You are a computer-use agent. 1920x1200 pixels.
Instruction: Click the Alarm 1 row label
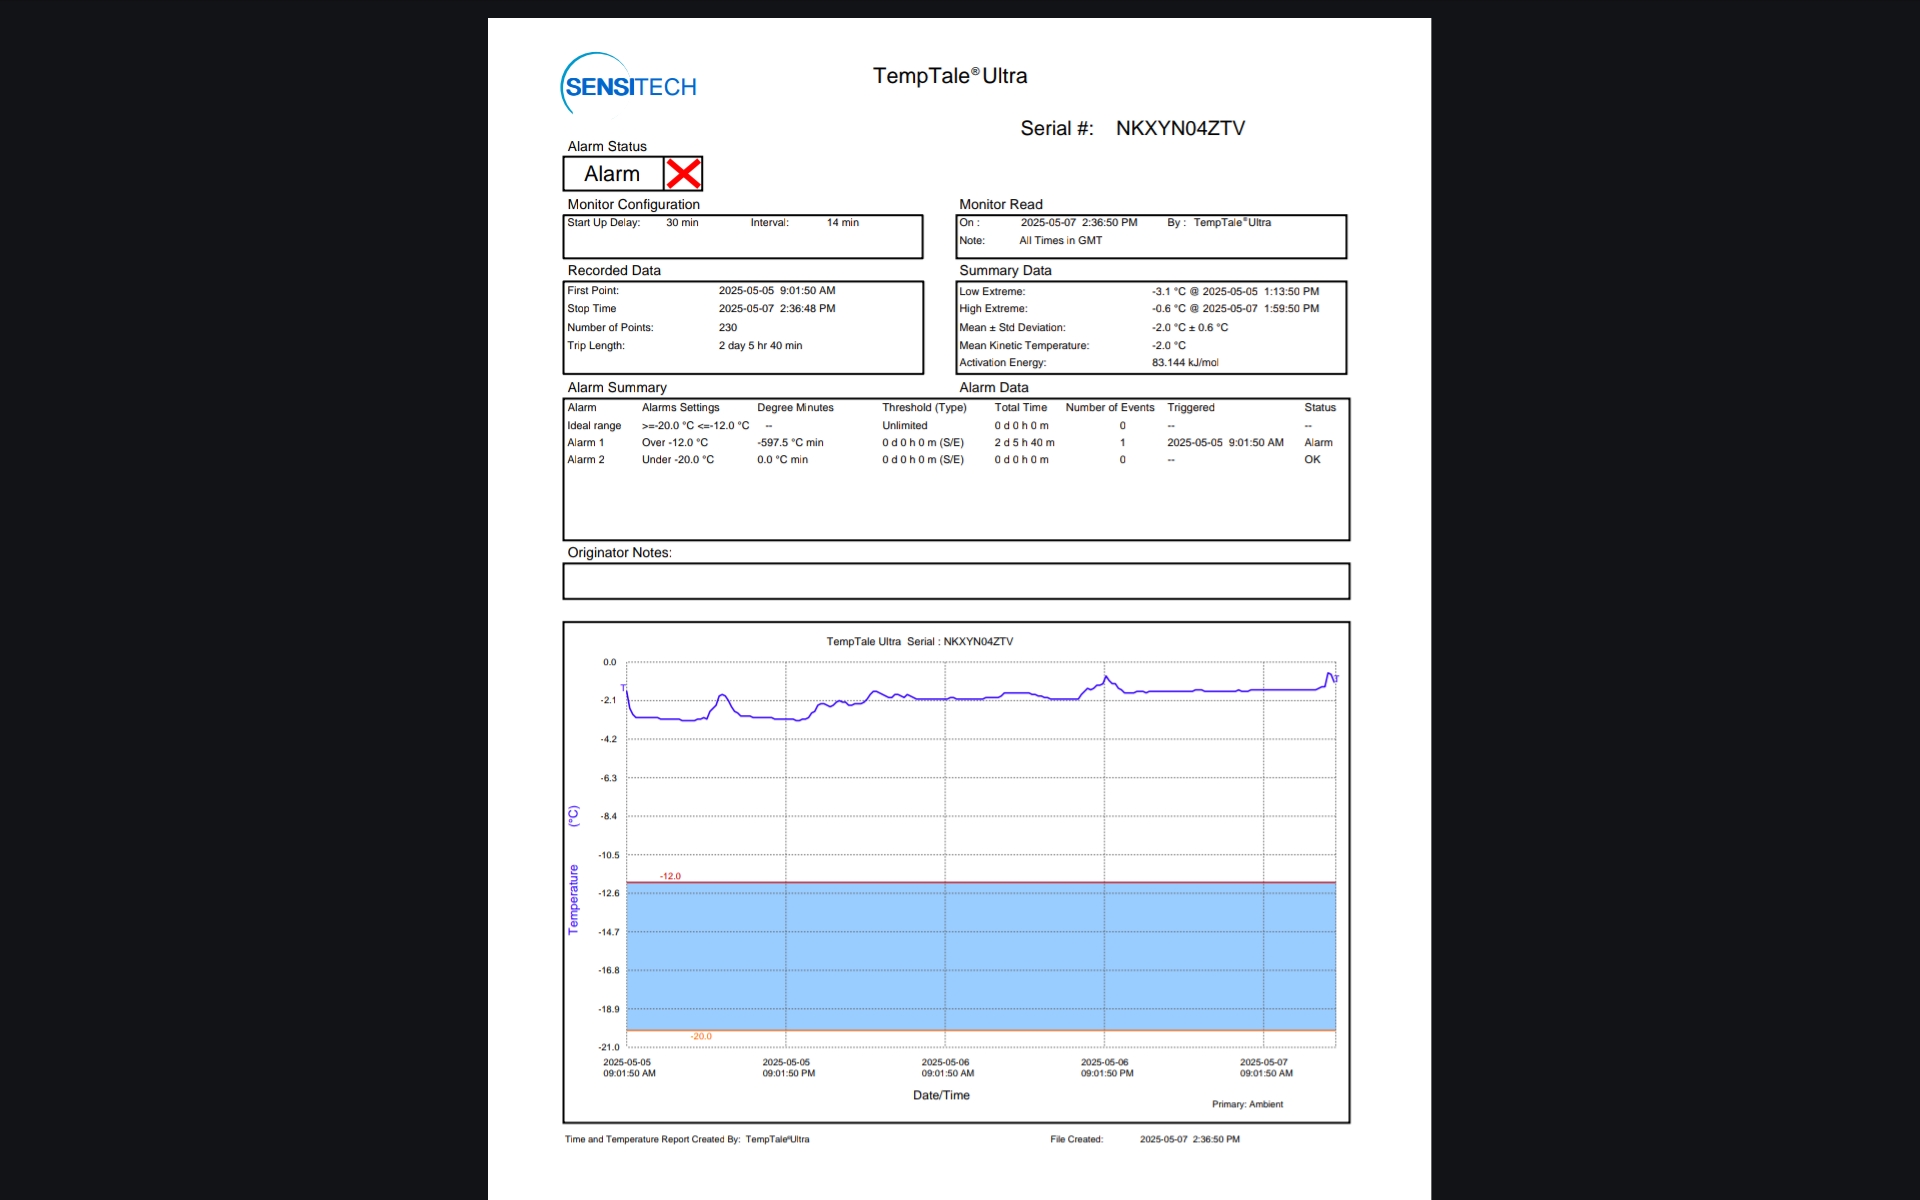pyautogui.click(x=585, y=443)
